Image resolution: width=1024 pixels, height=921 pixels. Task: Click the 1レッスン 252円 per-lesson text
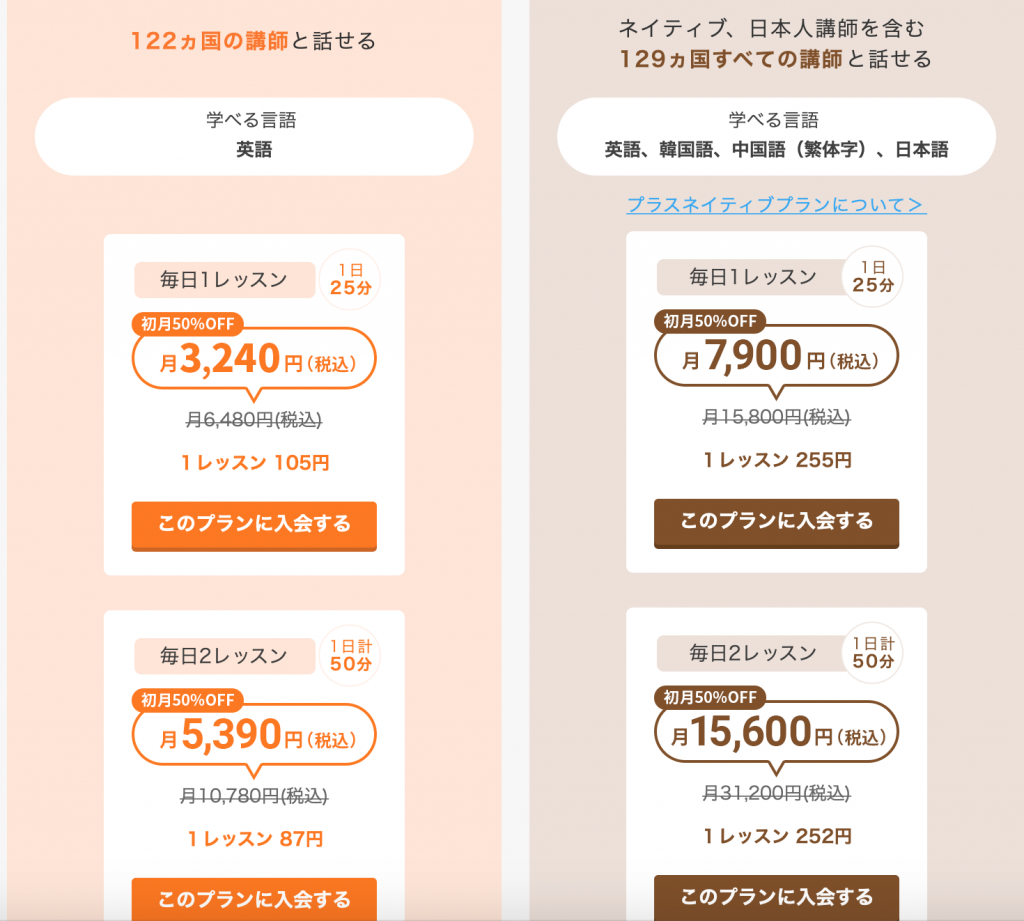tap(776, 836)
